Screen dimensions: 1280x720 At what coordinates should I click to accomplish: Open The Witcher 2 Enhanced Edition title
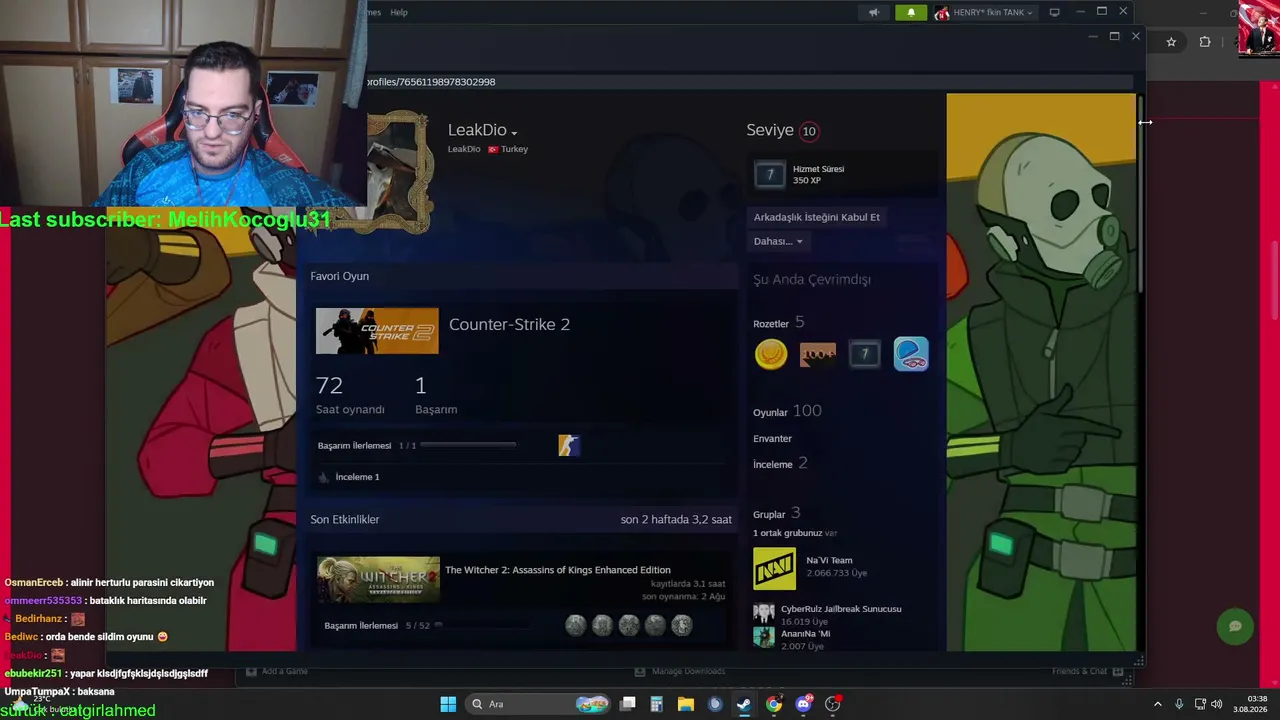pos(558,570)
